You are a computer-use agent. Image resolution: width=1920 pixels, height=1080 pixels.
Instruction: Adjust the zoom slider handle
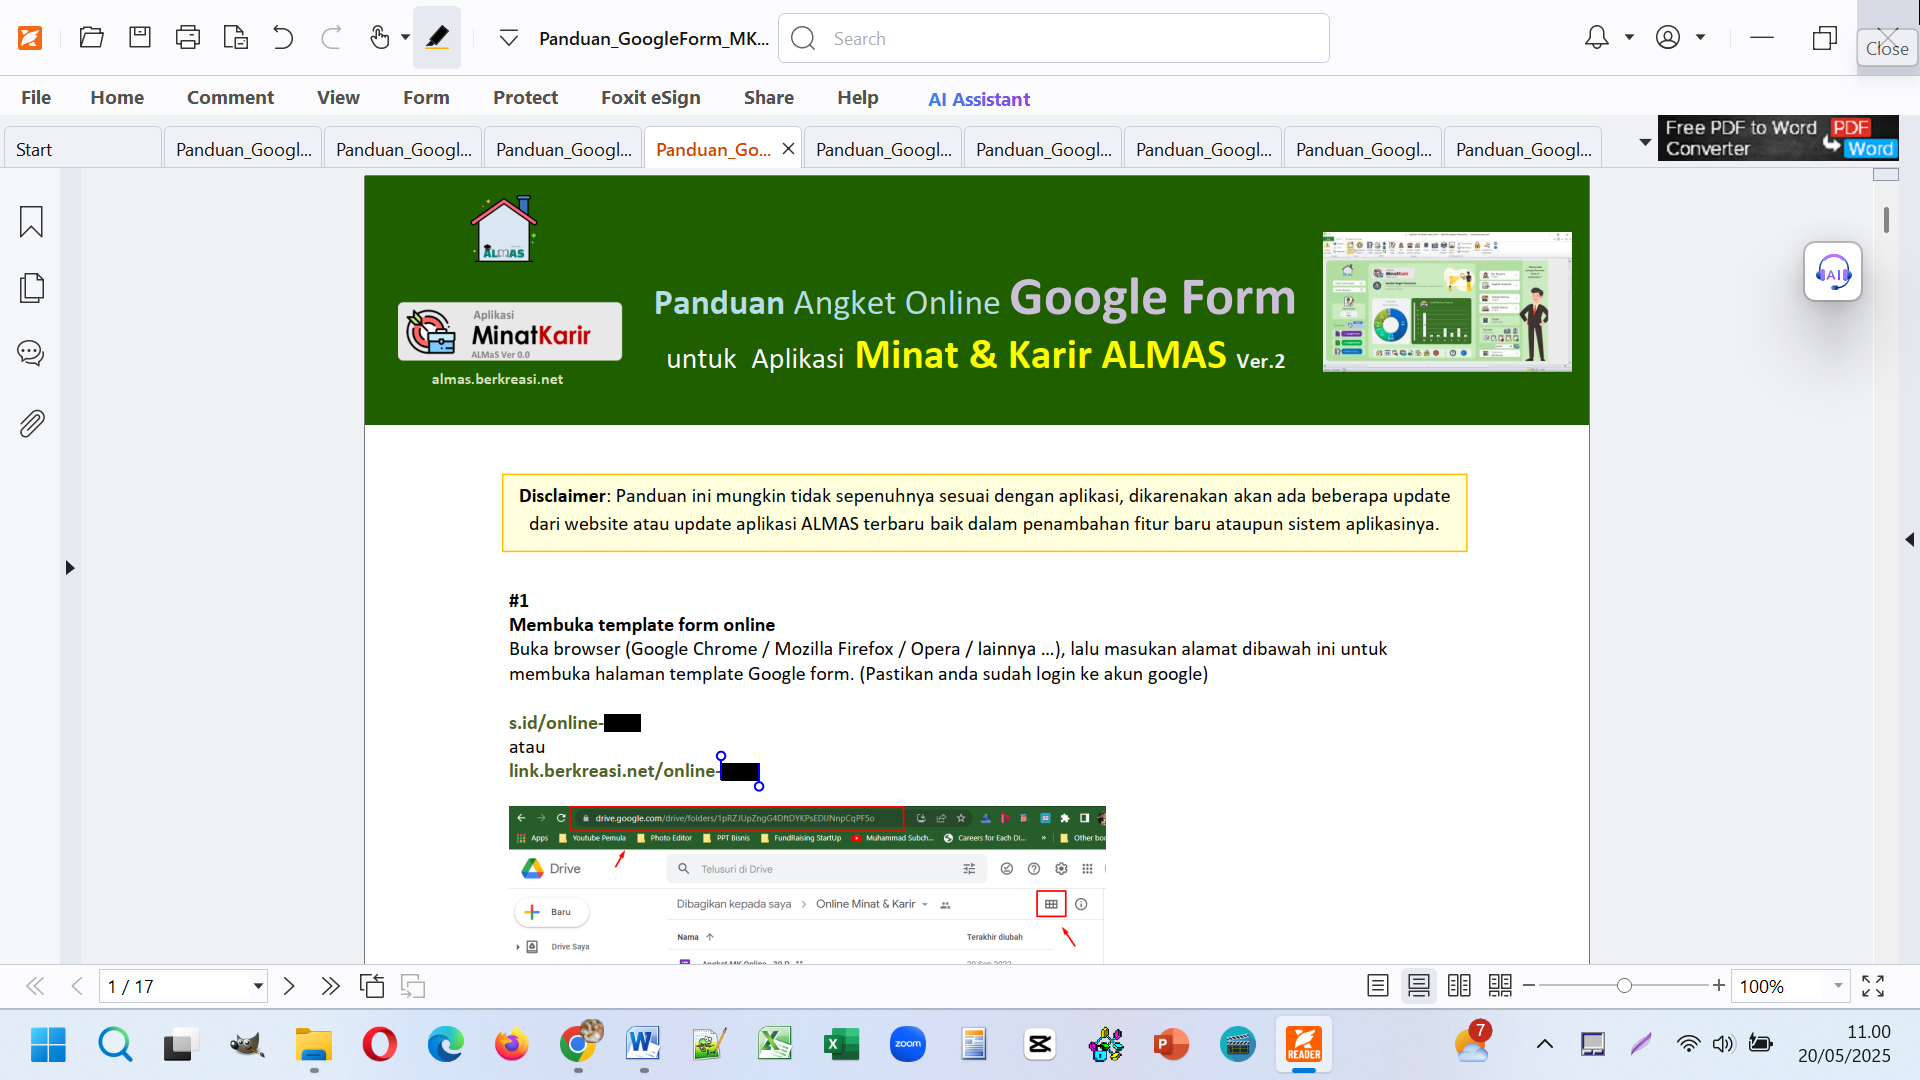tap(1624, 986)
